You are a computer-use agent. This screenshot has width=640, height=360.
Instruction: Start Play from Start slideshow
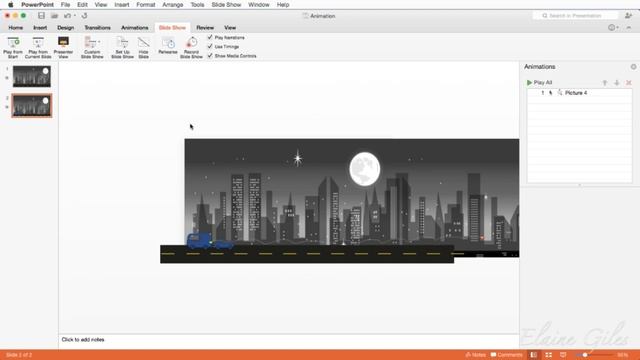pyautogui.click(x=13, y=47)
